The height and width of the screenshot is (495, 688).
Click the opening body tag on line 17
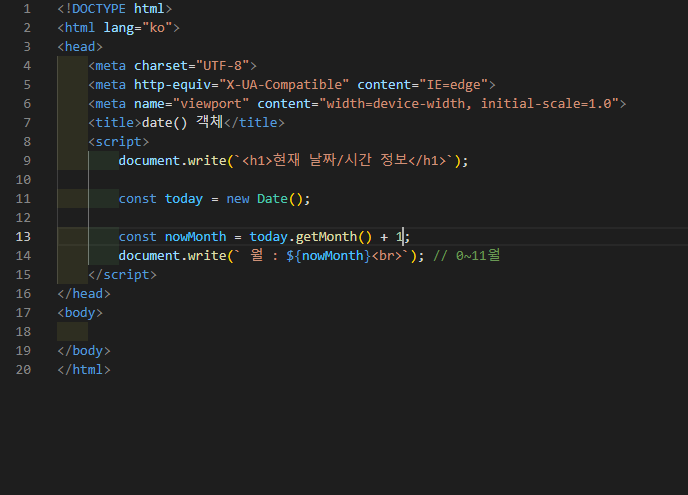(x=80, y=312)
